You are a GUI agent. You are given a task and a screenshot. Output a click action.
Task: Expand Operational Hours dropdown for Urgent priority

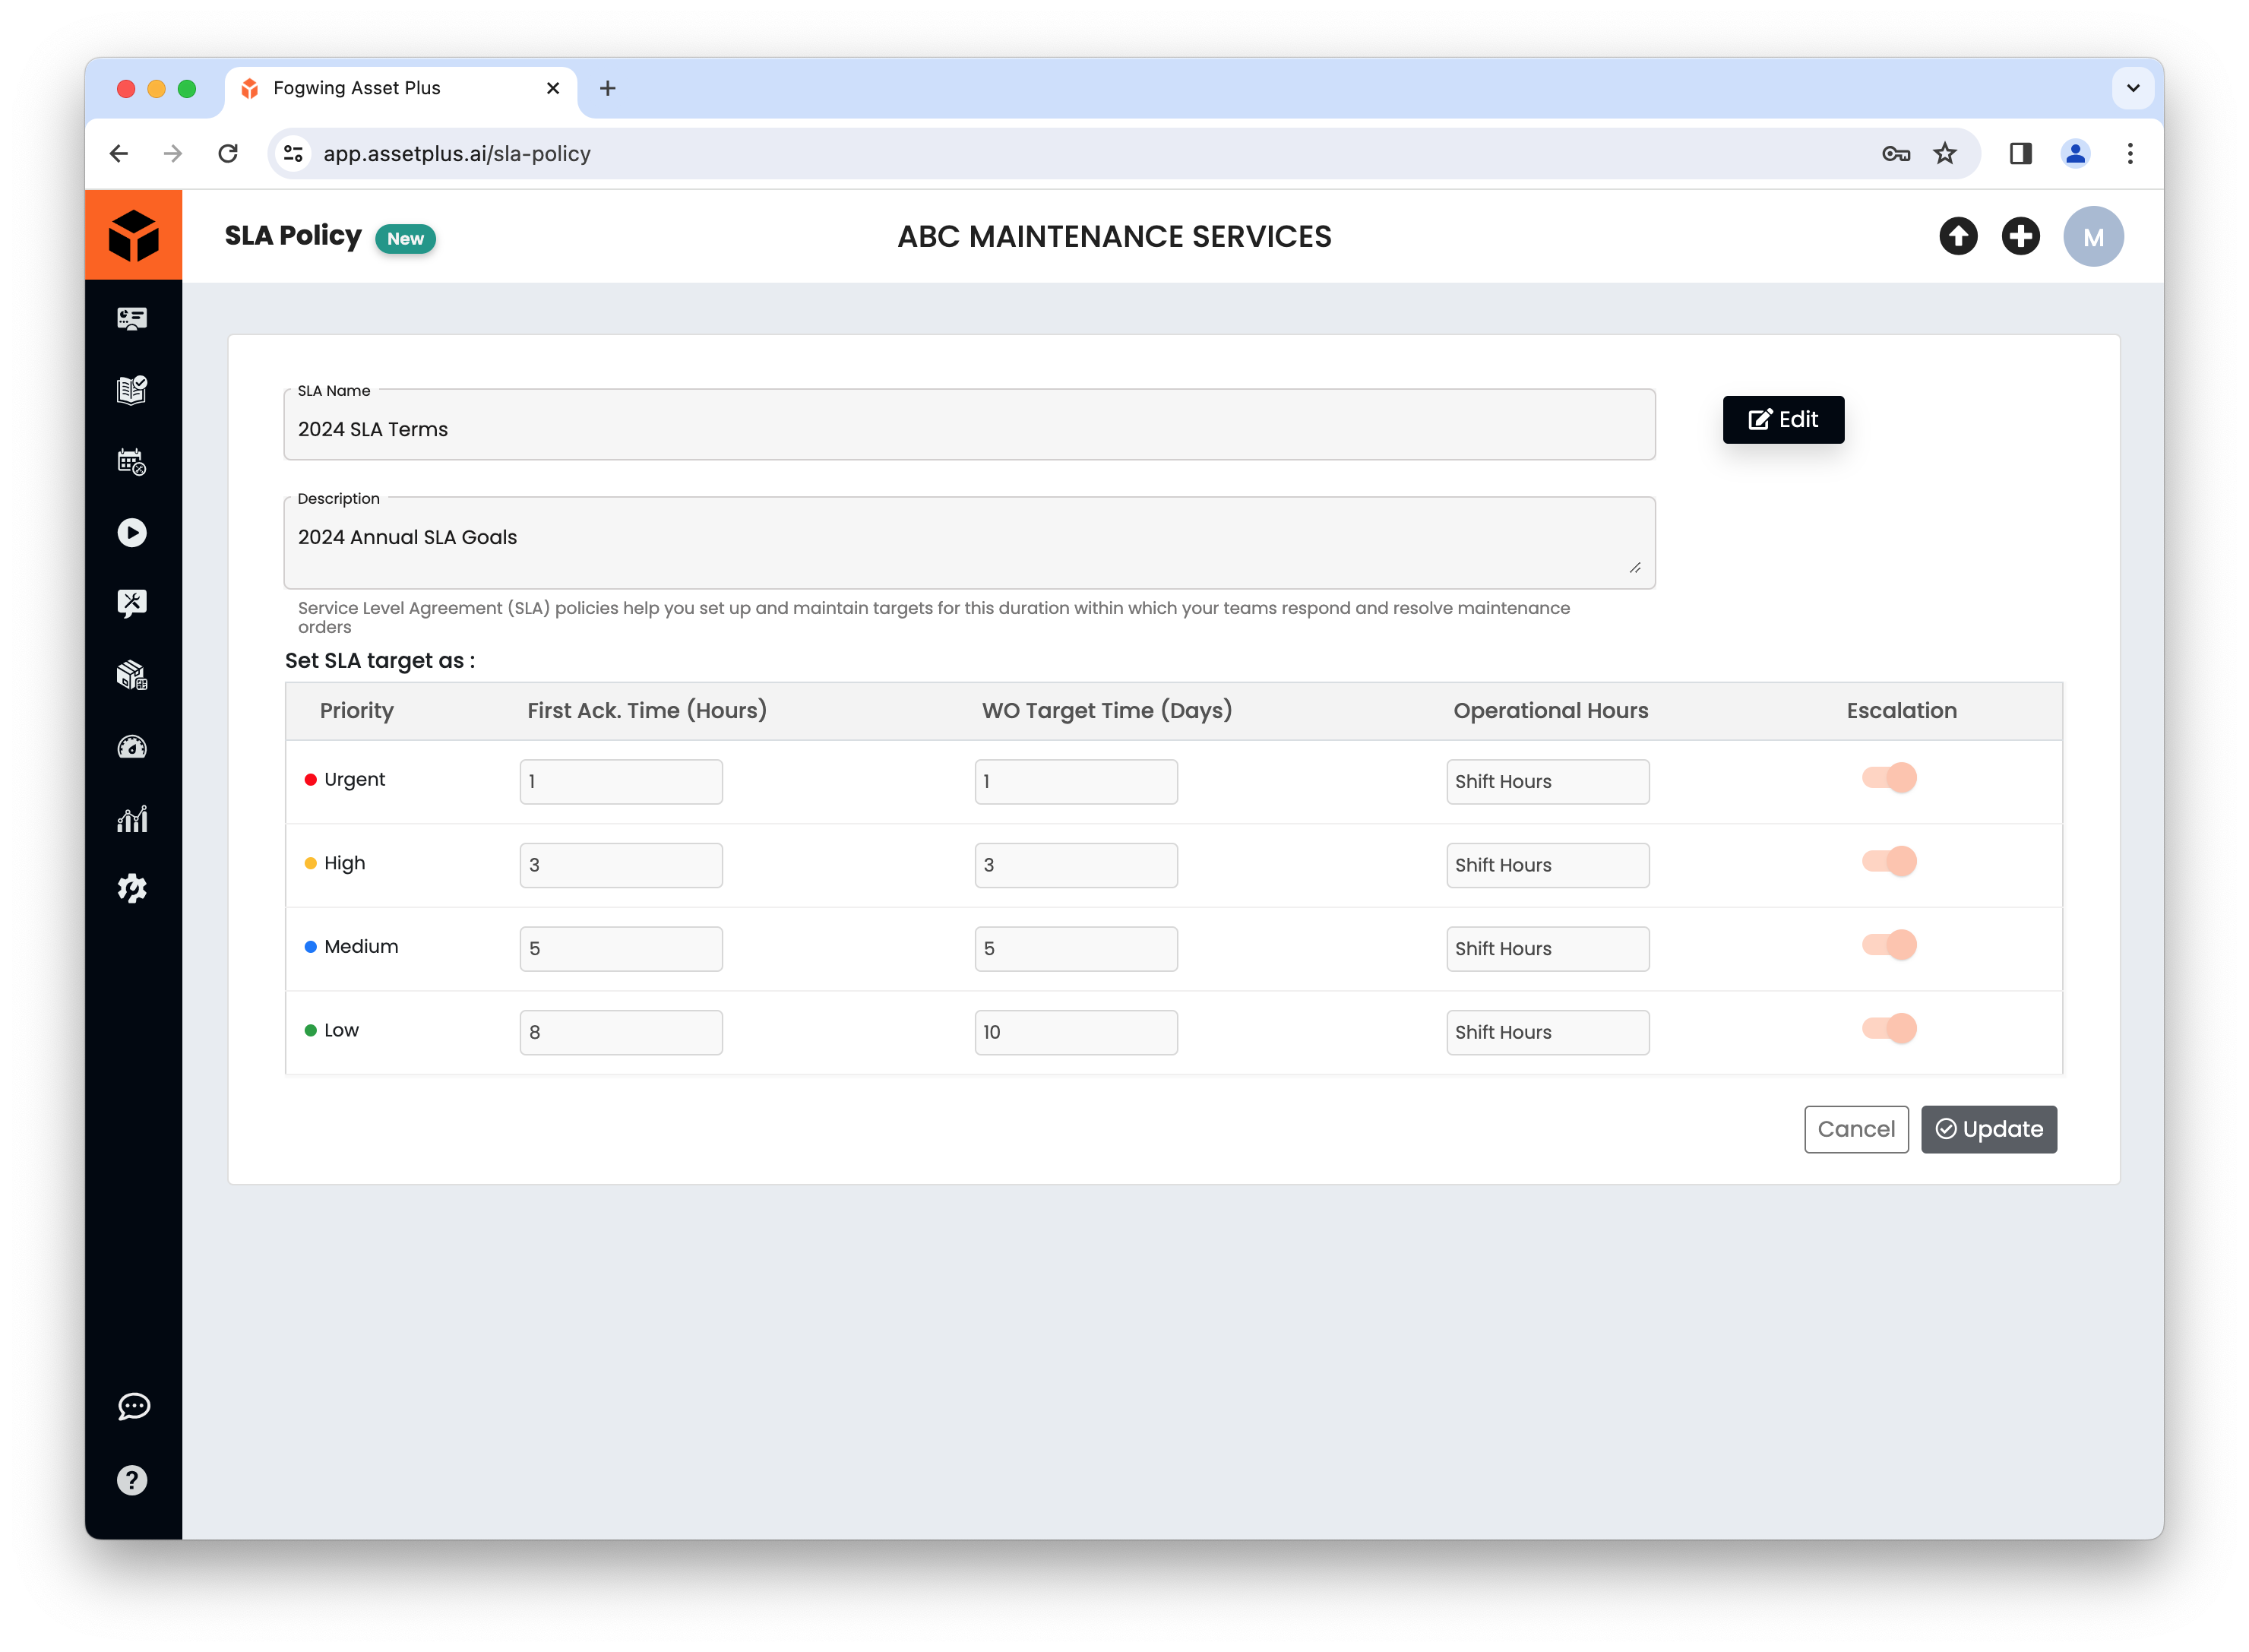point(1547,780)
